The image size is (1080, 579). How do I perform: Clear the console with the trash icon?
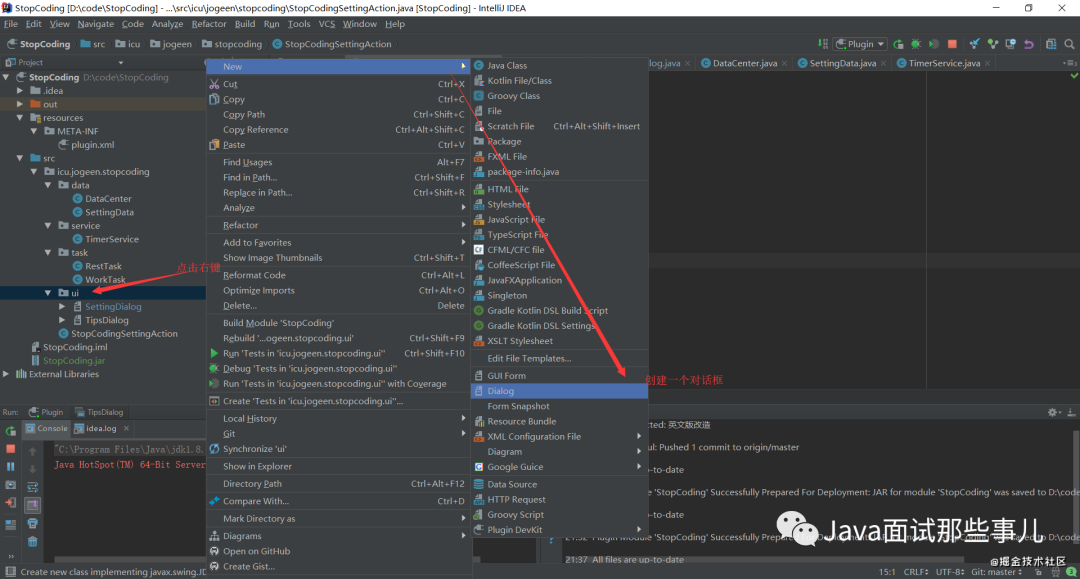click(x=32, y=542)
